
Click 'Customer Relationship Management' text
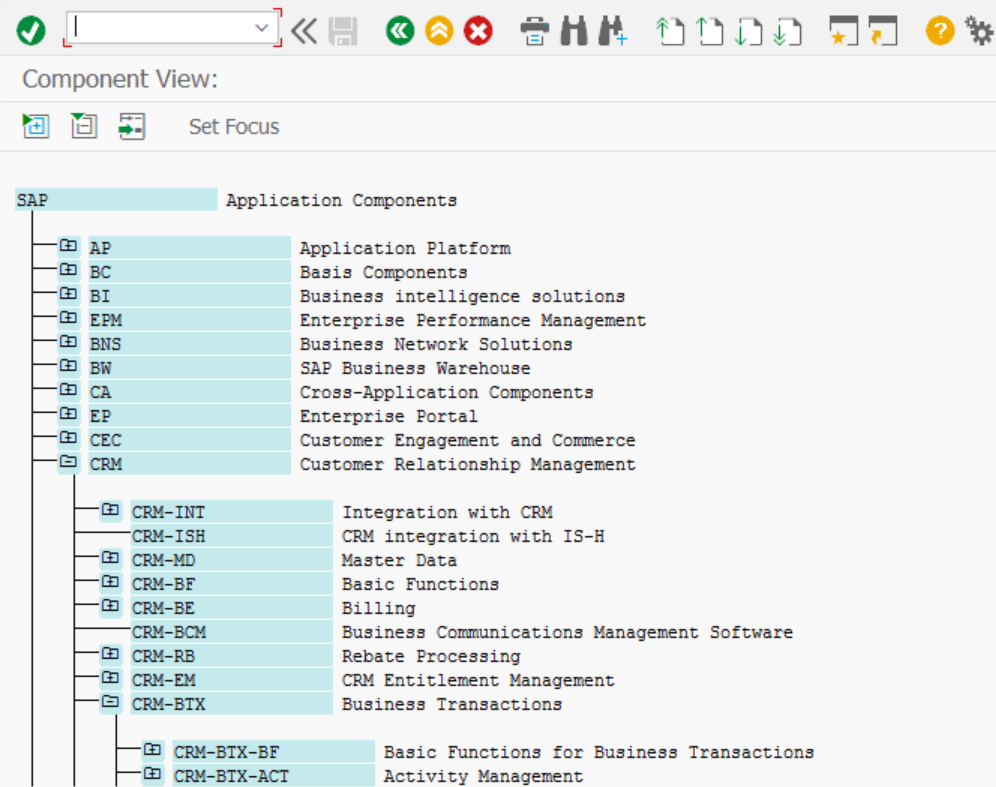[468, 464]
